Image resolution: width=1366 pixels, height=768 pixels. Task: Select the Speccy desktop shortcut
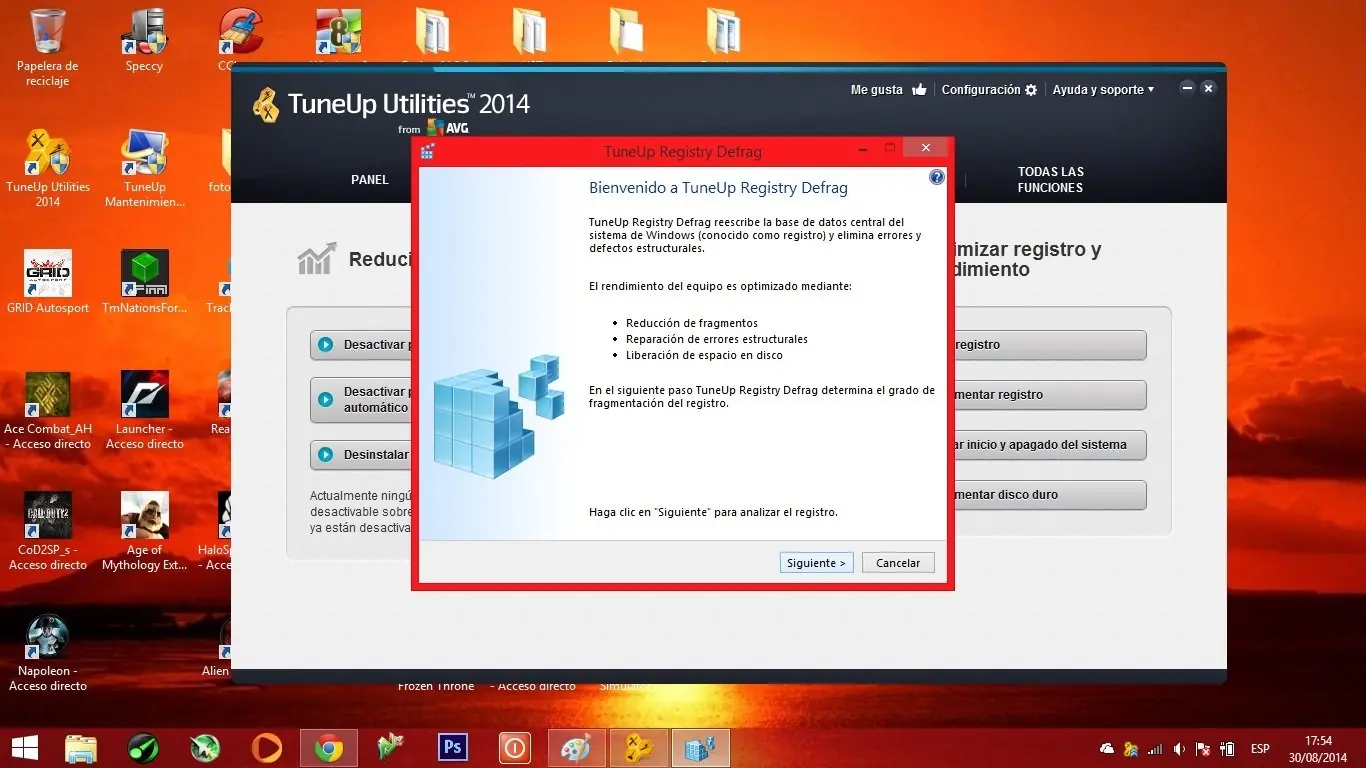coord(145,41)
